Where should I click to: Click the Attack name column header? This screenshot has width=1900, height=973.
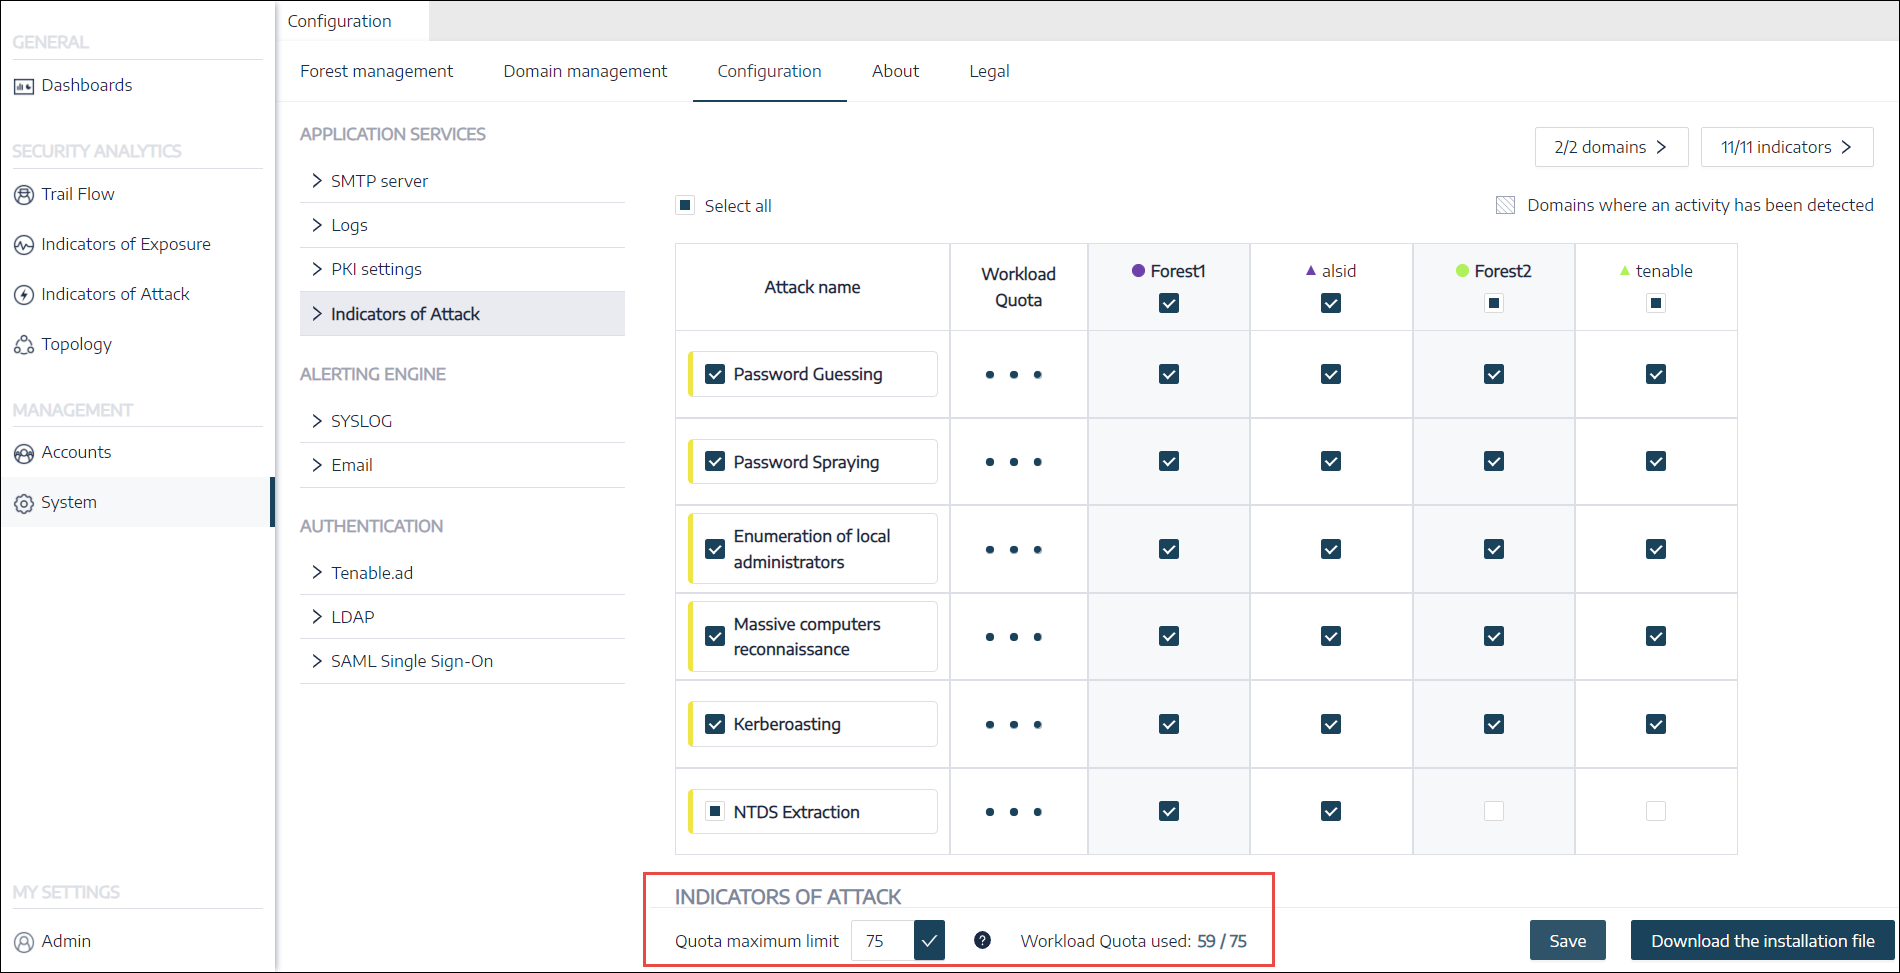pos(812,287)
